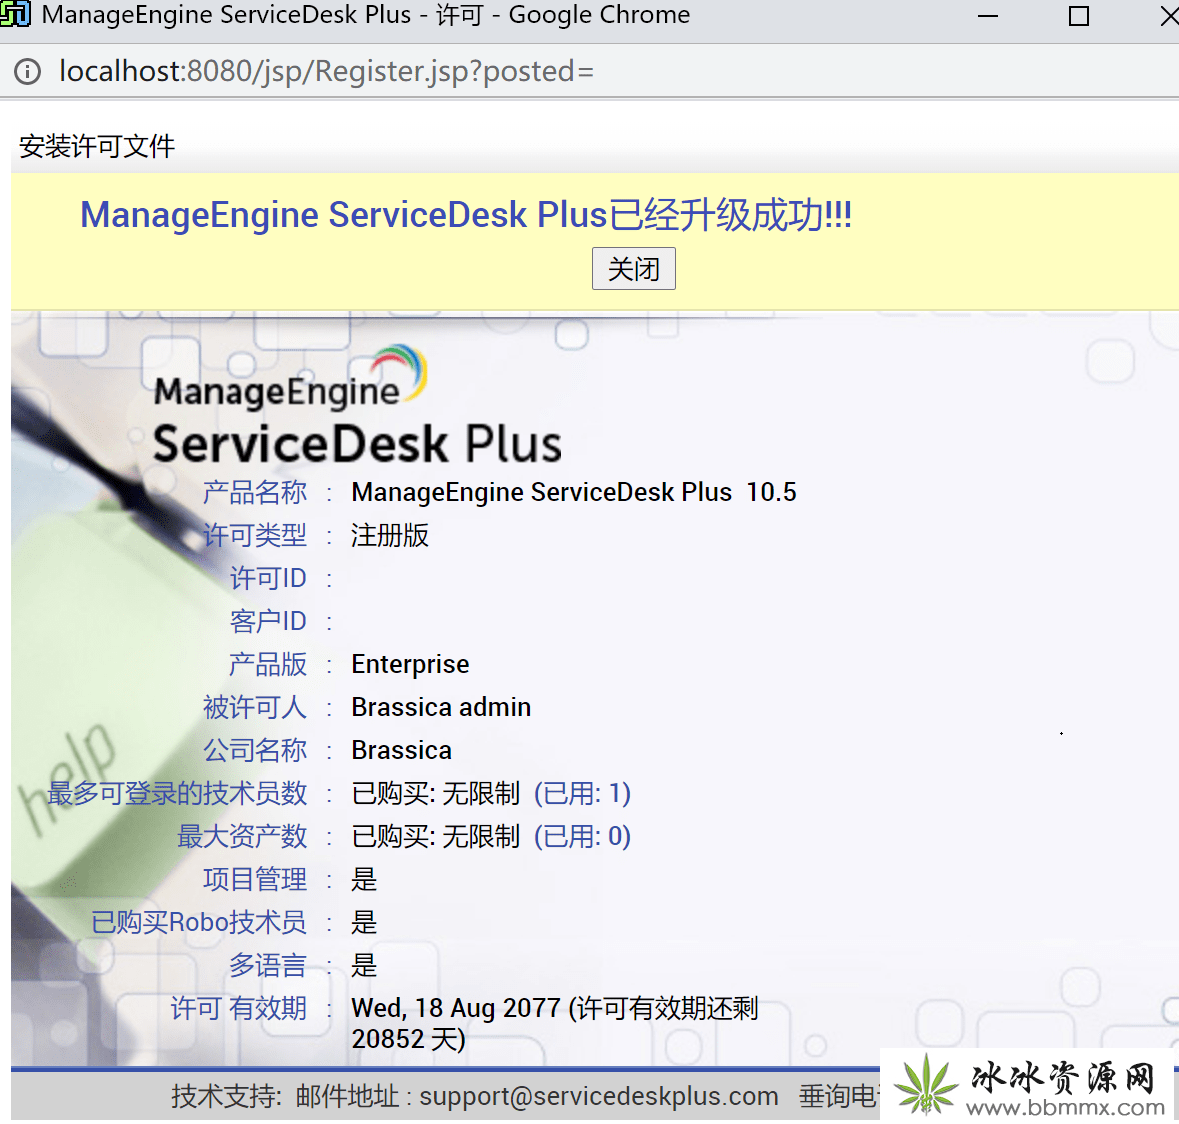1179x1124 pixels.
Task: Click the 关闭 button
Action: pyautogui.click(x=633, y=268)
